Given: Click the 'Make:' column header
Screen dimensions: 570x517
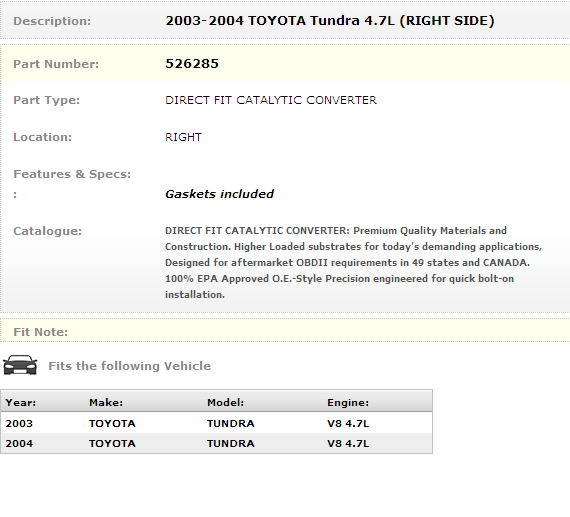Looking at the screenshot, I should [106, 402].
